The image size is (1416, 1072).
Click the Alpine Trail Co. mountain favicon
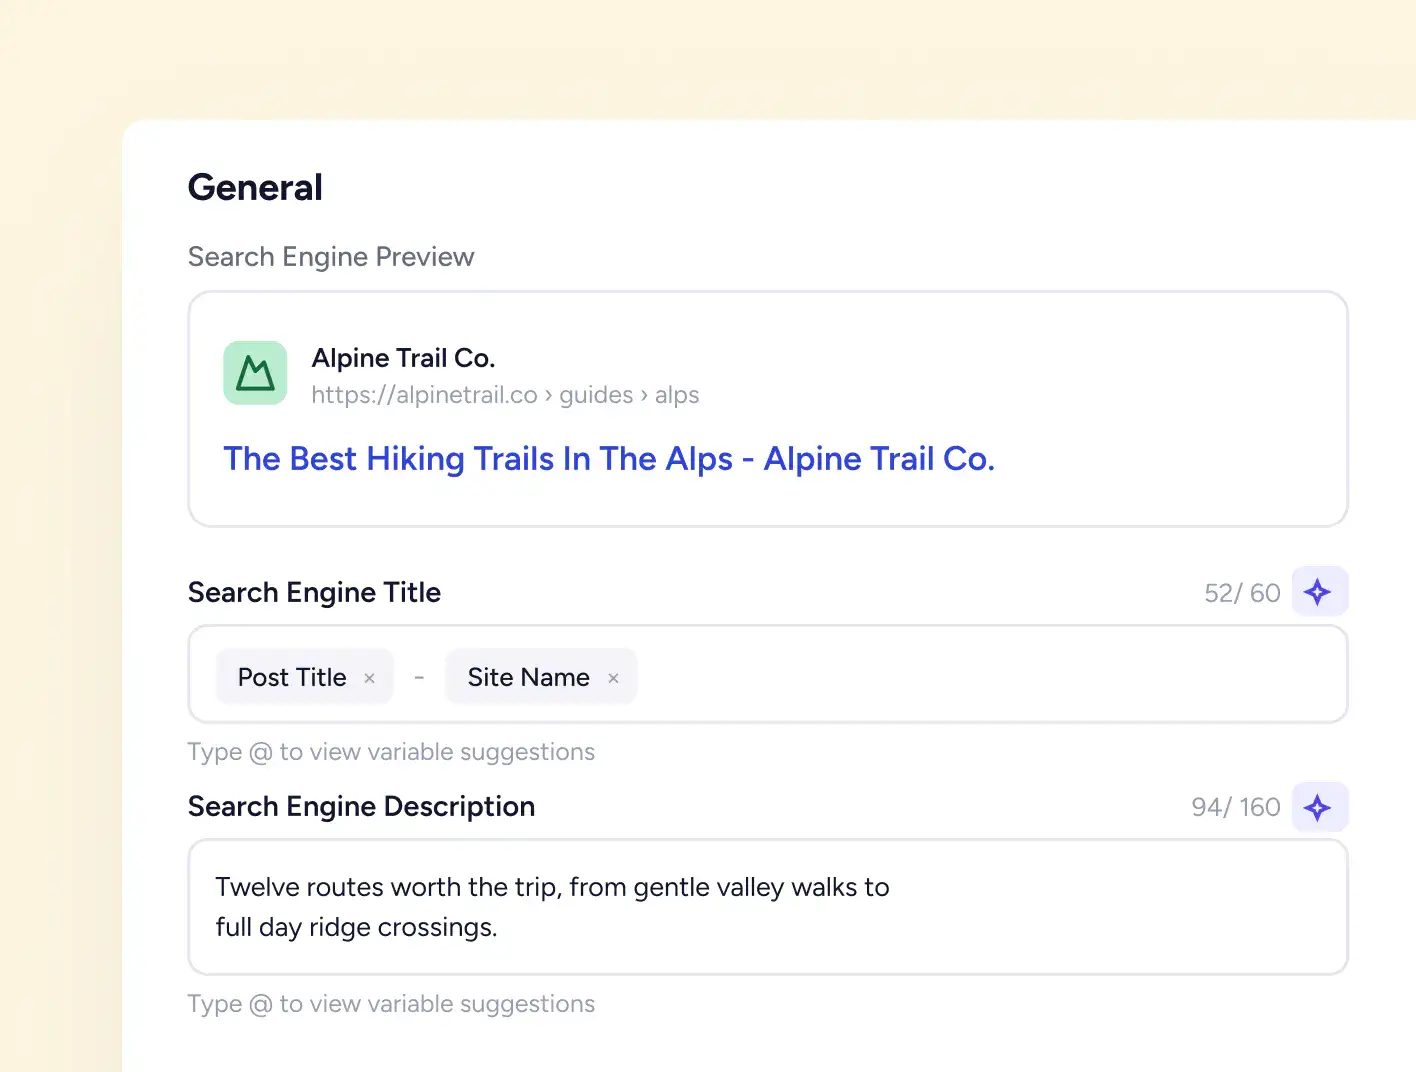coord(255,373)
